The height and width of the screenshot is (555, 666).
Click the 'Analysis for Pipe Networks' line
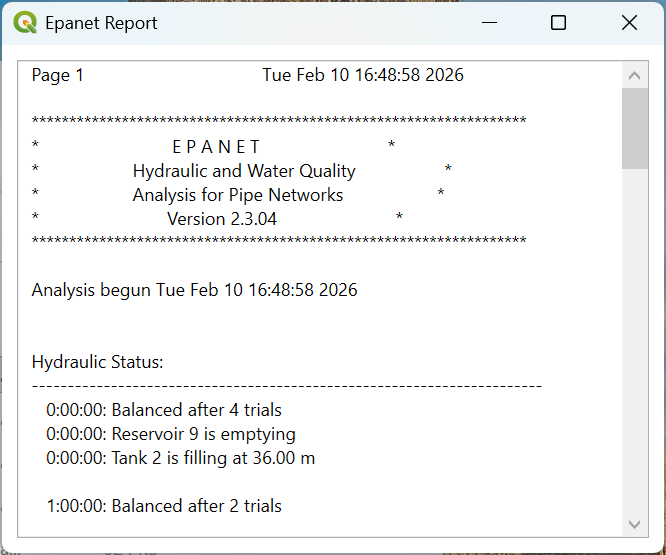238,195
